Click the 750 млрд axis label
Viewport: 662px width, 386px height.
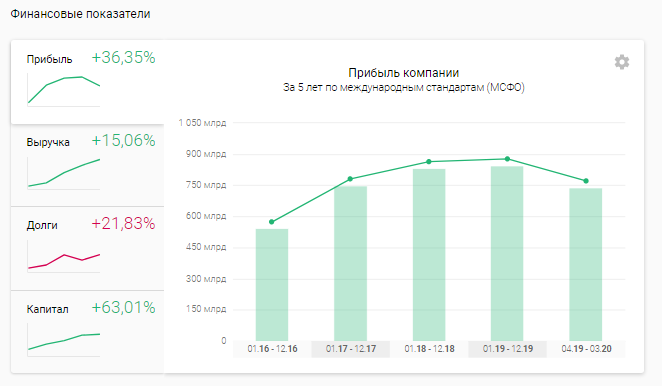[x=206, y=185]
